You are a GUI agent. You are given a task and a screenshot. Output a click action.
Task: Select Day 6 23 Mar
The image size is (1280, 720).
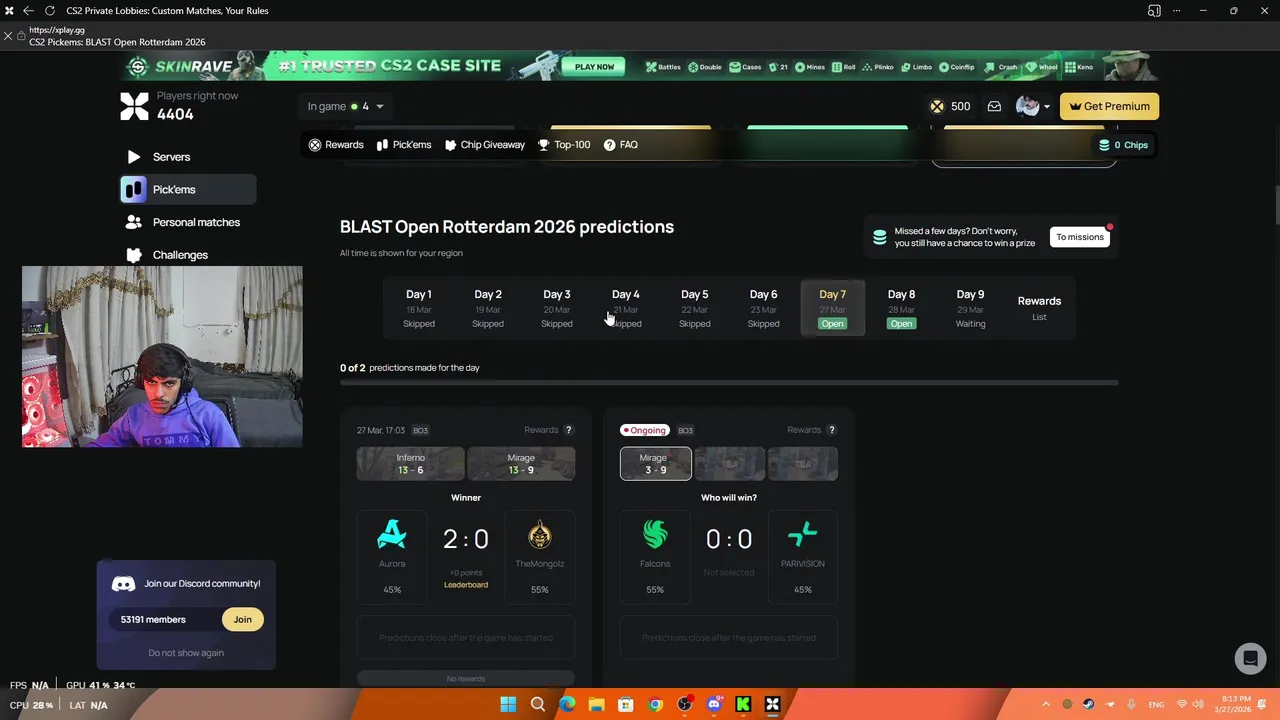[764, 308]
